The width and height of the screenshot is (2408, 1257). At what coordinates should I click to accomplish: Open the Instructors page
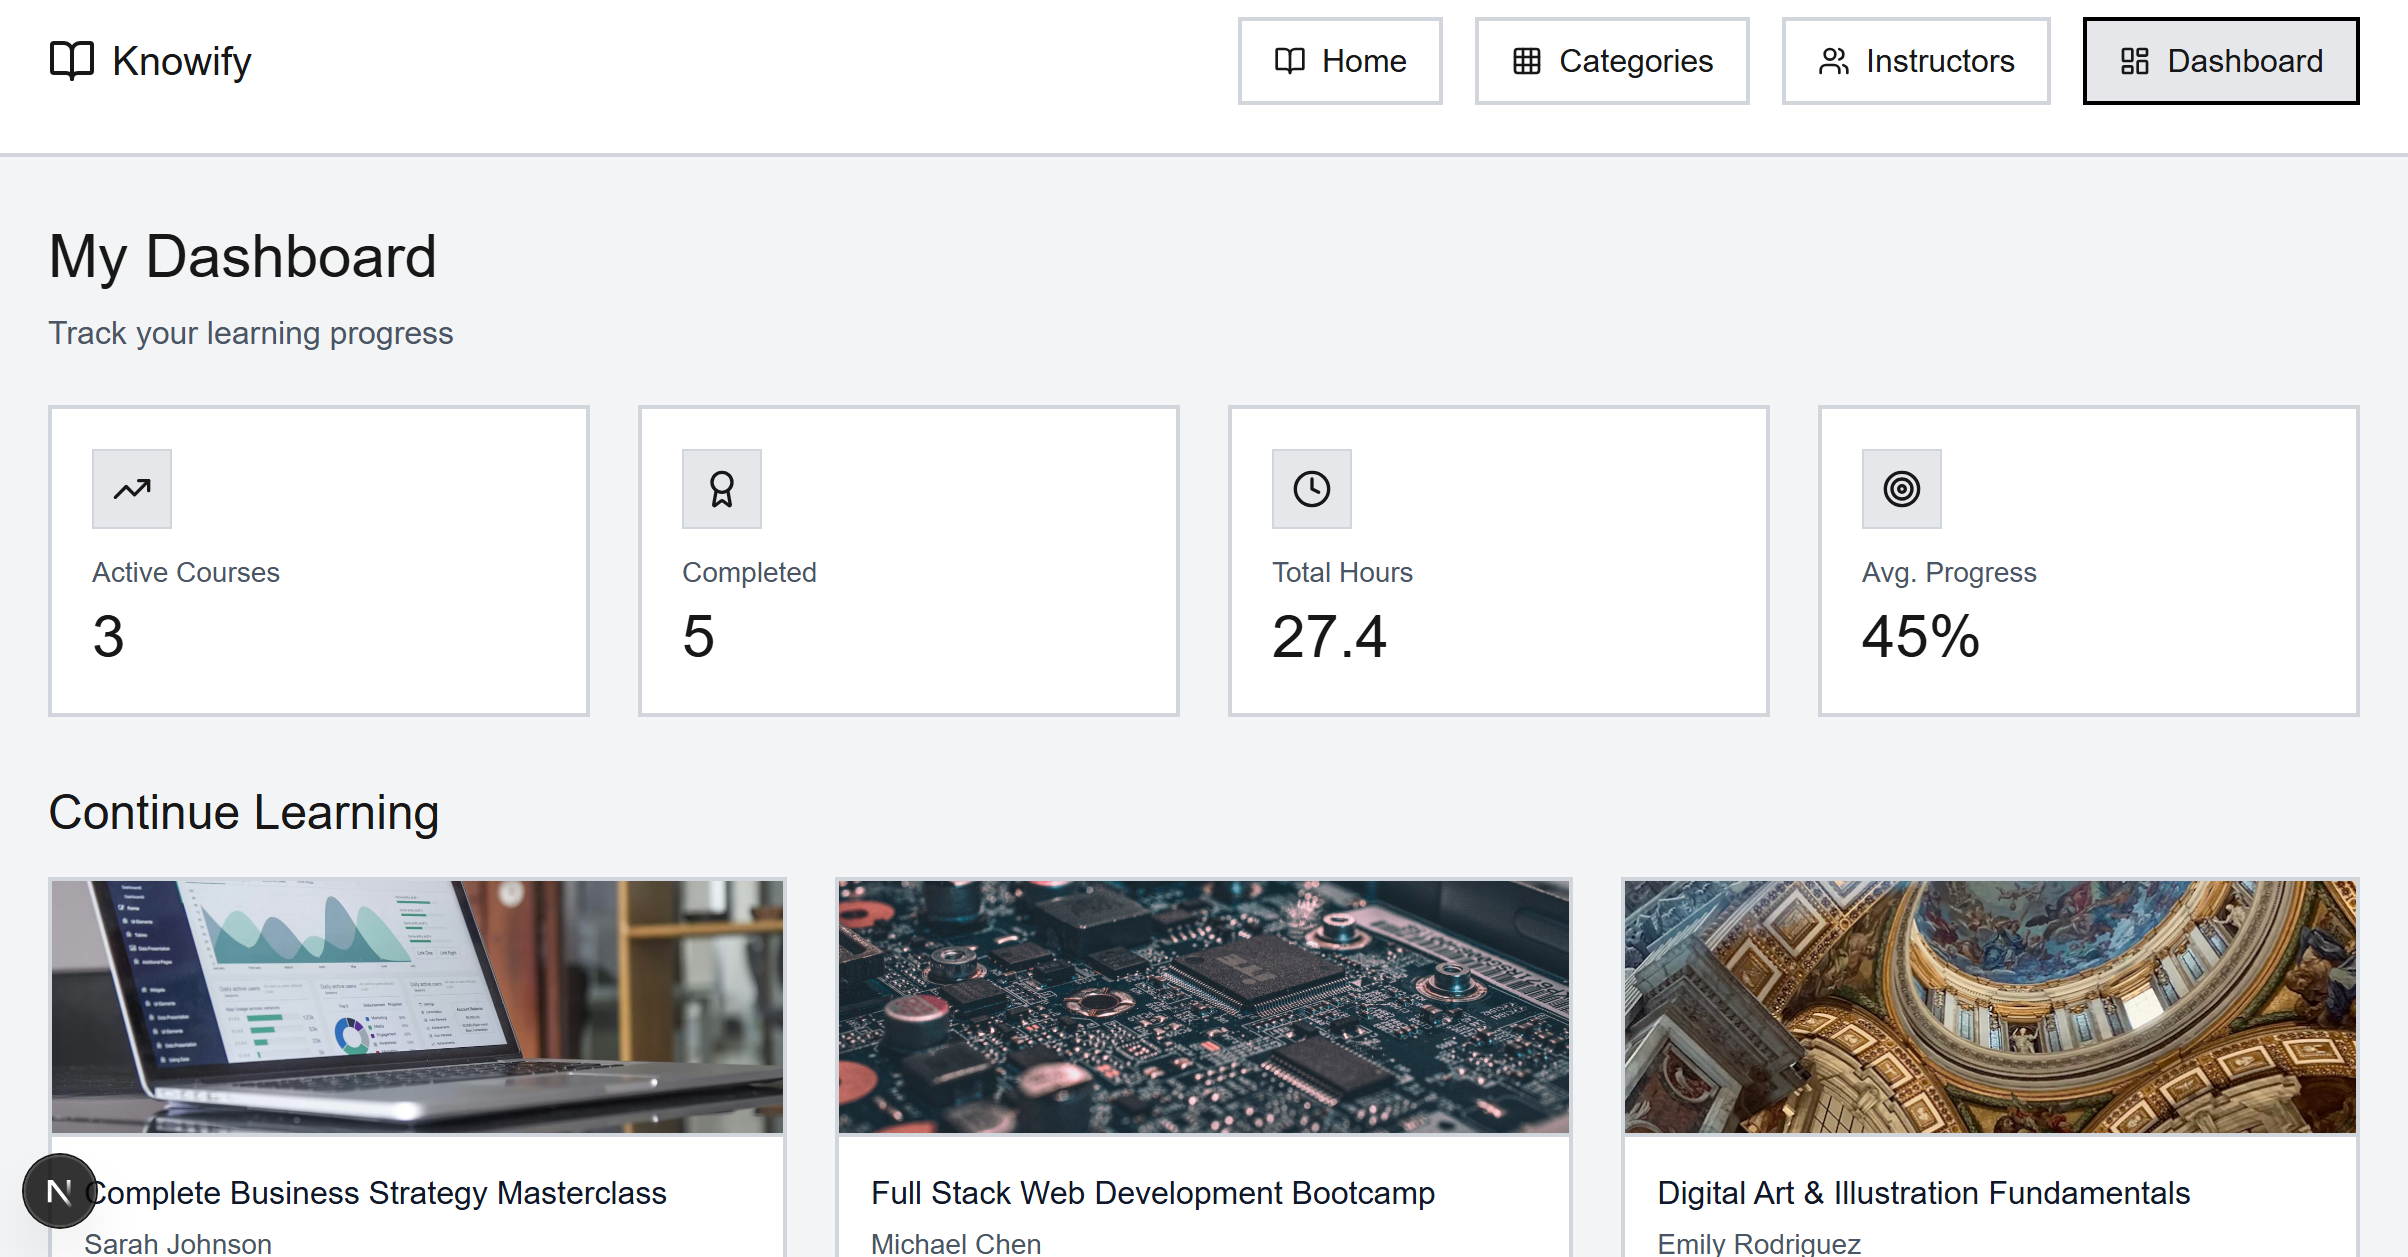tap(1915, 61)
